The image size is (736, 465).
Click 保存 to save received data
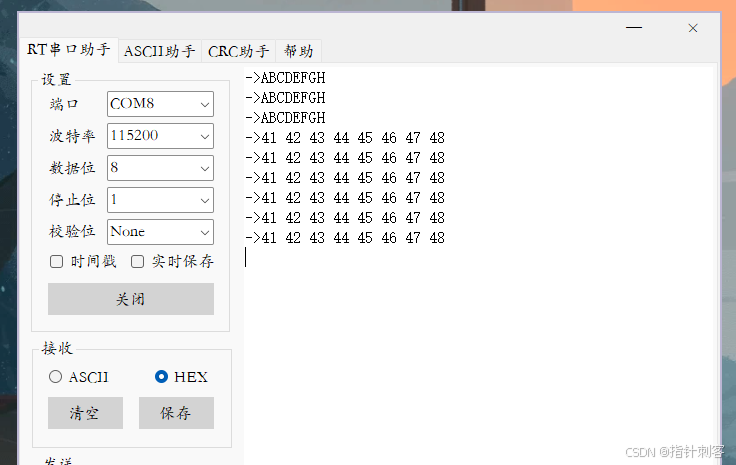(x=176, y=413)
